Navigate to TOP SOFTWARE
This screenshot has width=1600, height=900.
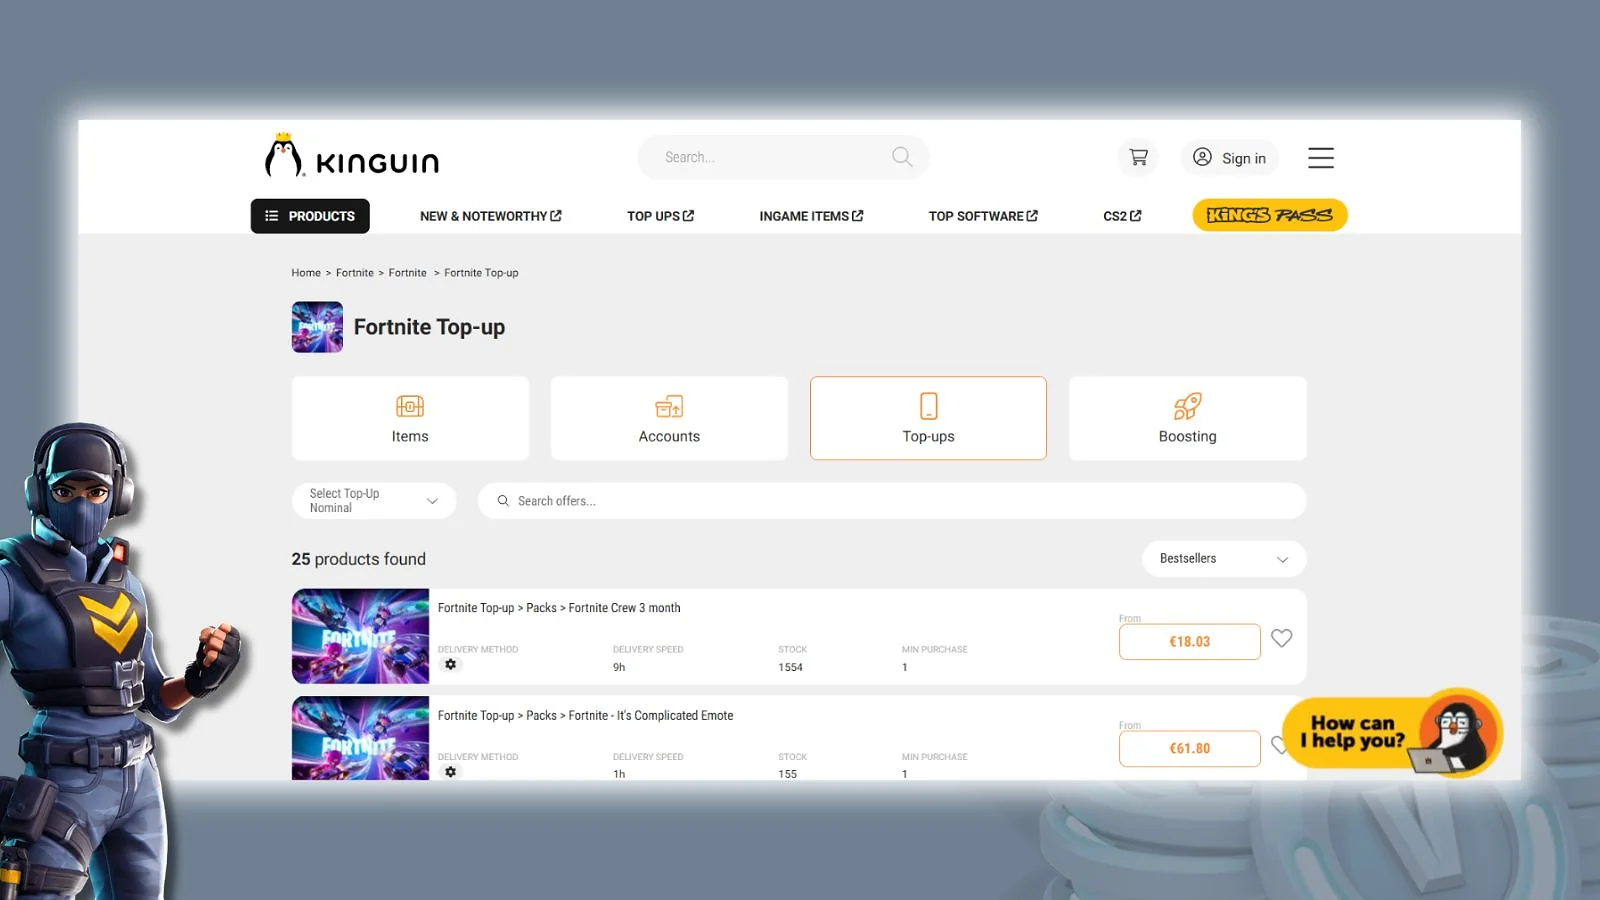click(x=983, y=216)
